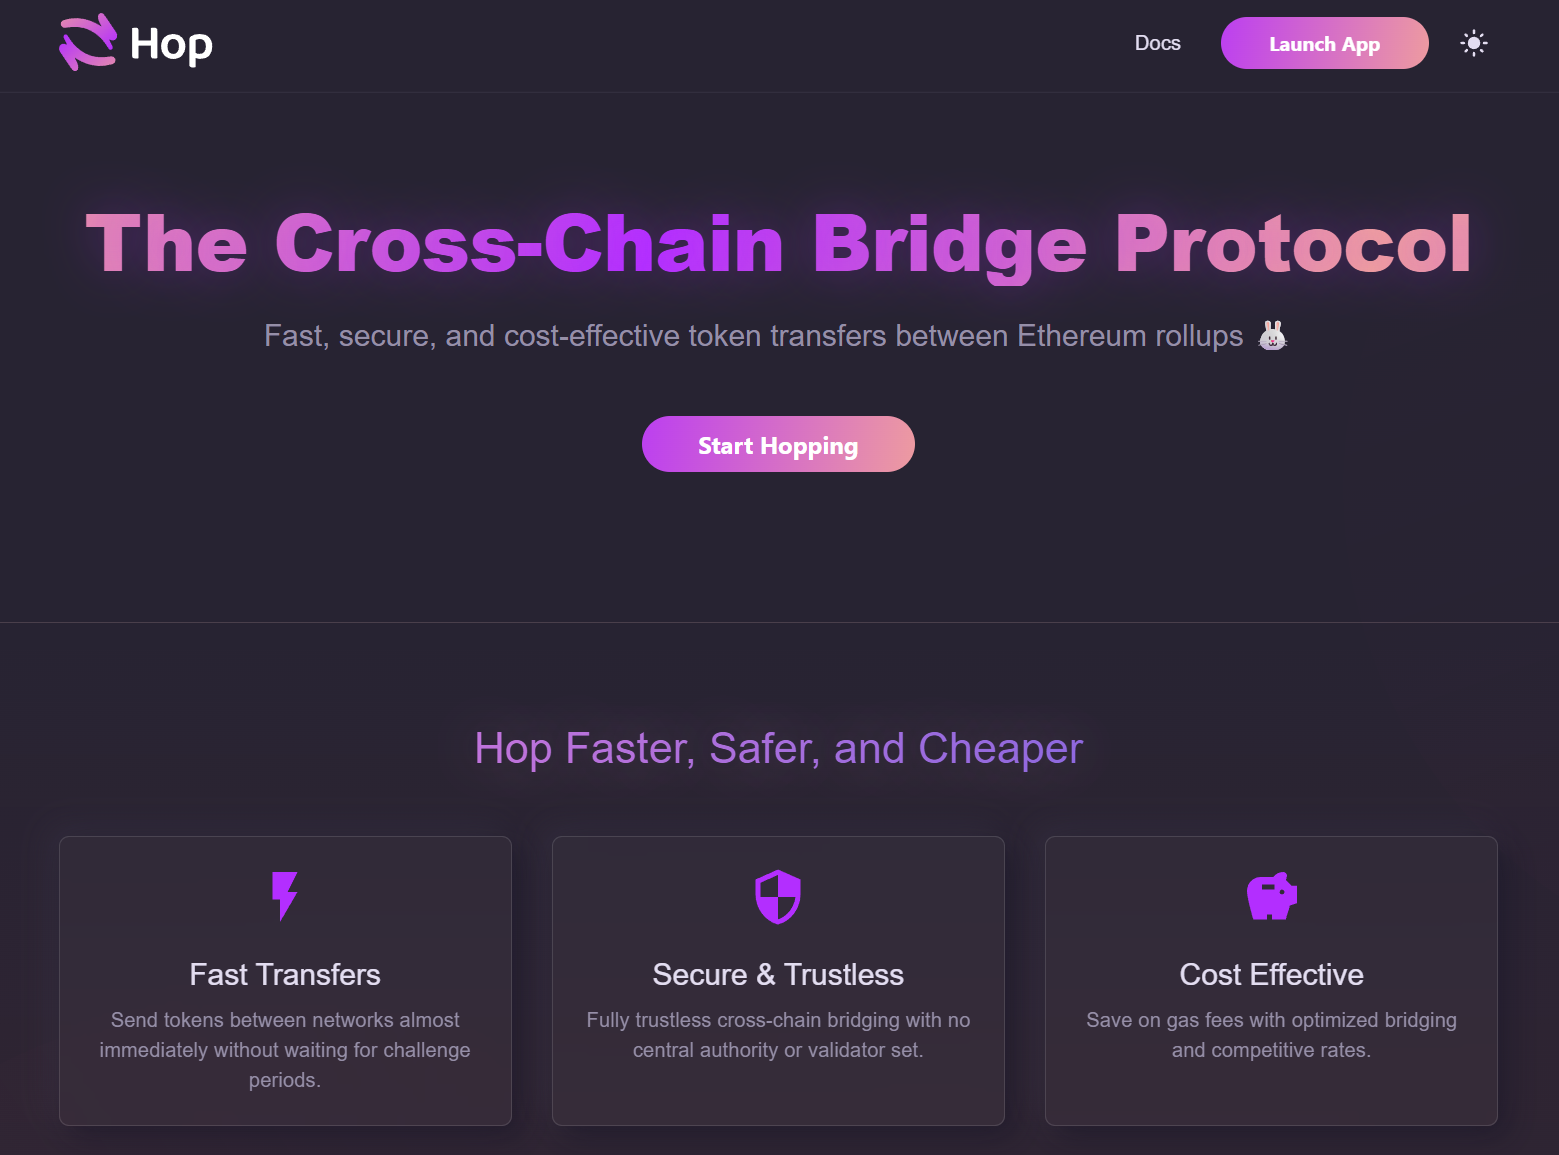Click the Cross-Chain Bridge Protocol headline
The image size is (1559, 1155).
778,242
